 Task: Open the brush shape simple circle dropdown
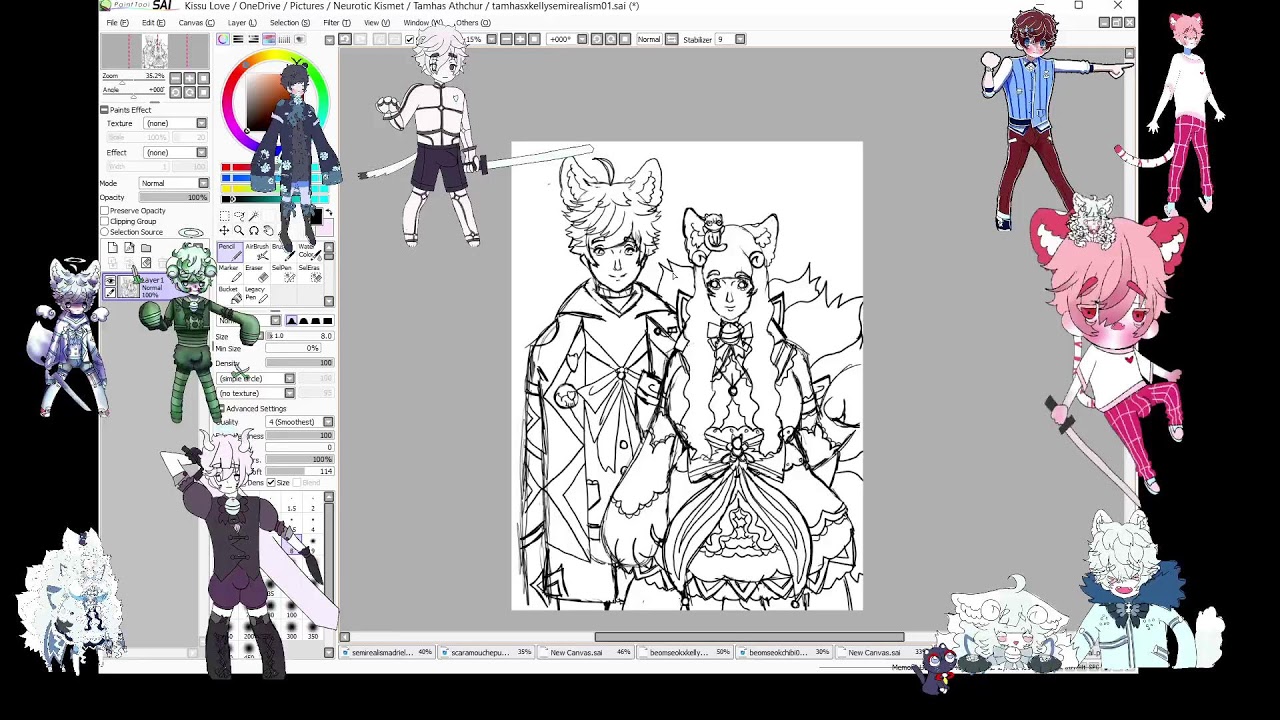point(256,378)
